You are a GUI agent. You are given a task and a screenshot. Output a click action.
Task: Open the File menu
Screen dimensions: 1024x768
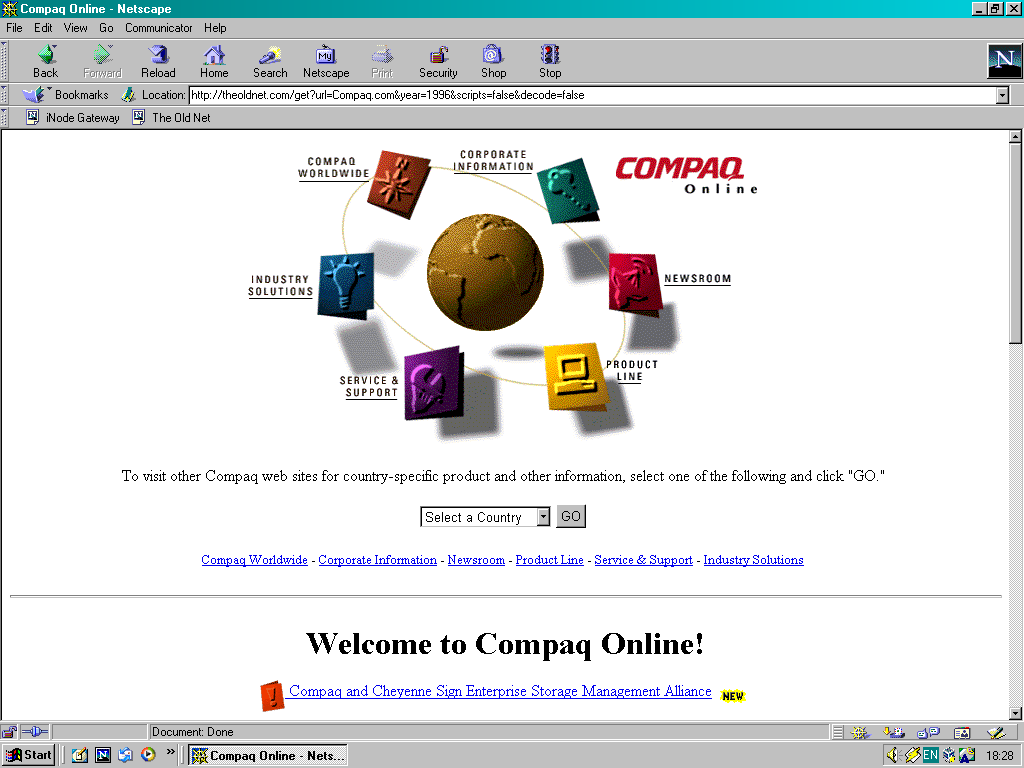pyautogui.click(x=14, y=28)
